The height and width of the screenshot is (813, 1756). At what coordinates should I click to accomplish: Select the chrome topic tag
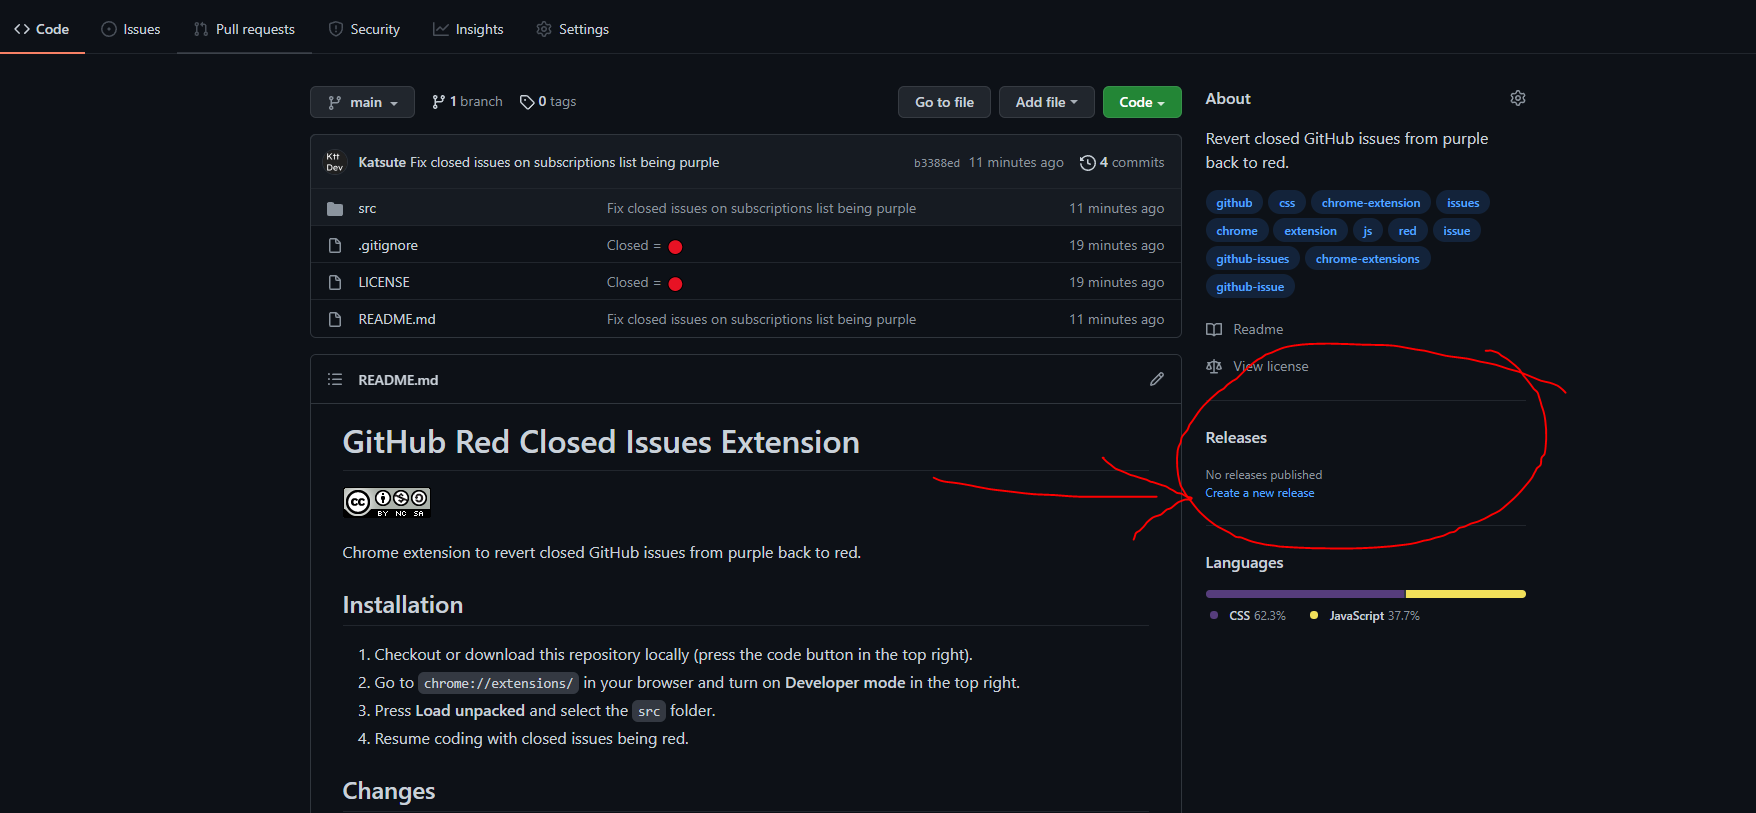[x=1237, y=231]
